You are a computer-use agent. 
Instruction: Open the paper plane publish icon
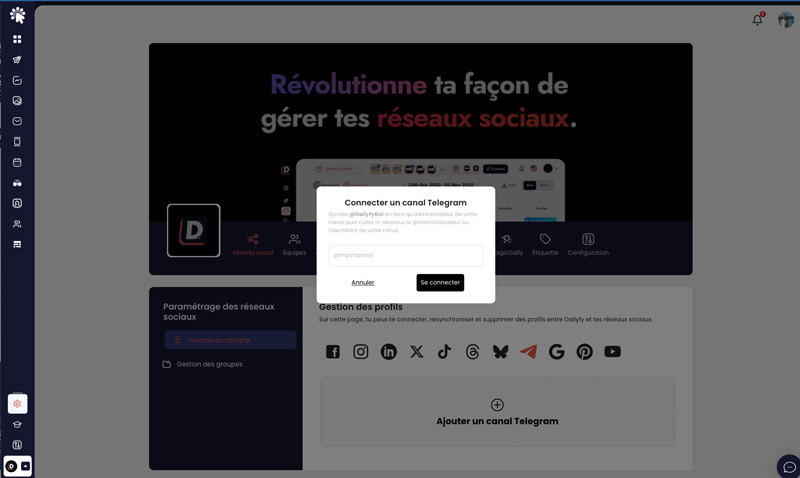click(x=17, y=60)
